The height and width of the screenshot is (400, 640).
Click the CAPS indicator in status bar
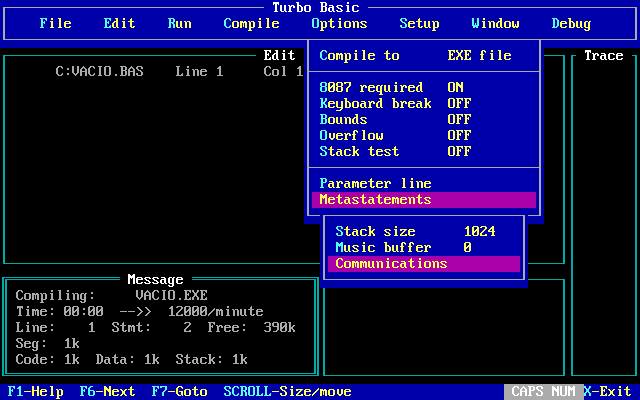pyautogui.click(x=527, y=391)
